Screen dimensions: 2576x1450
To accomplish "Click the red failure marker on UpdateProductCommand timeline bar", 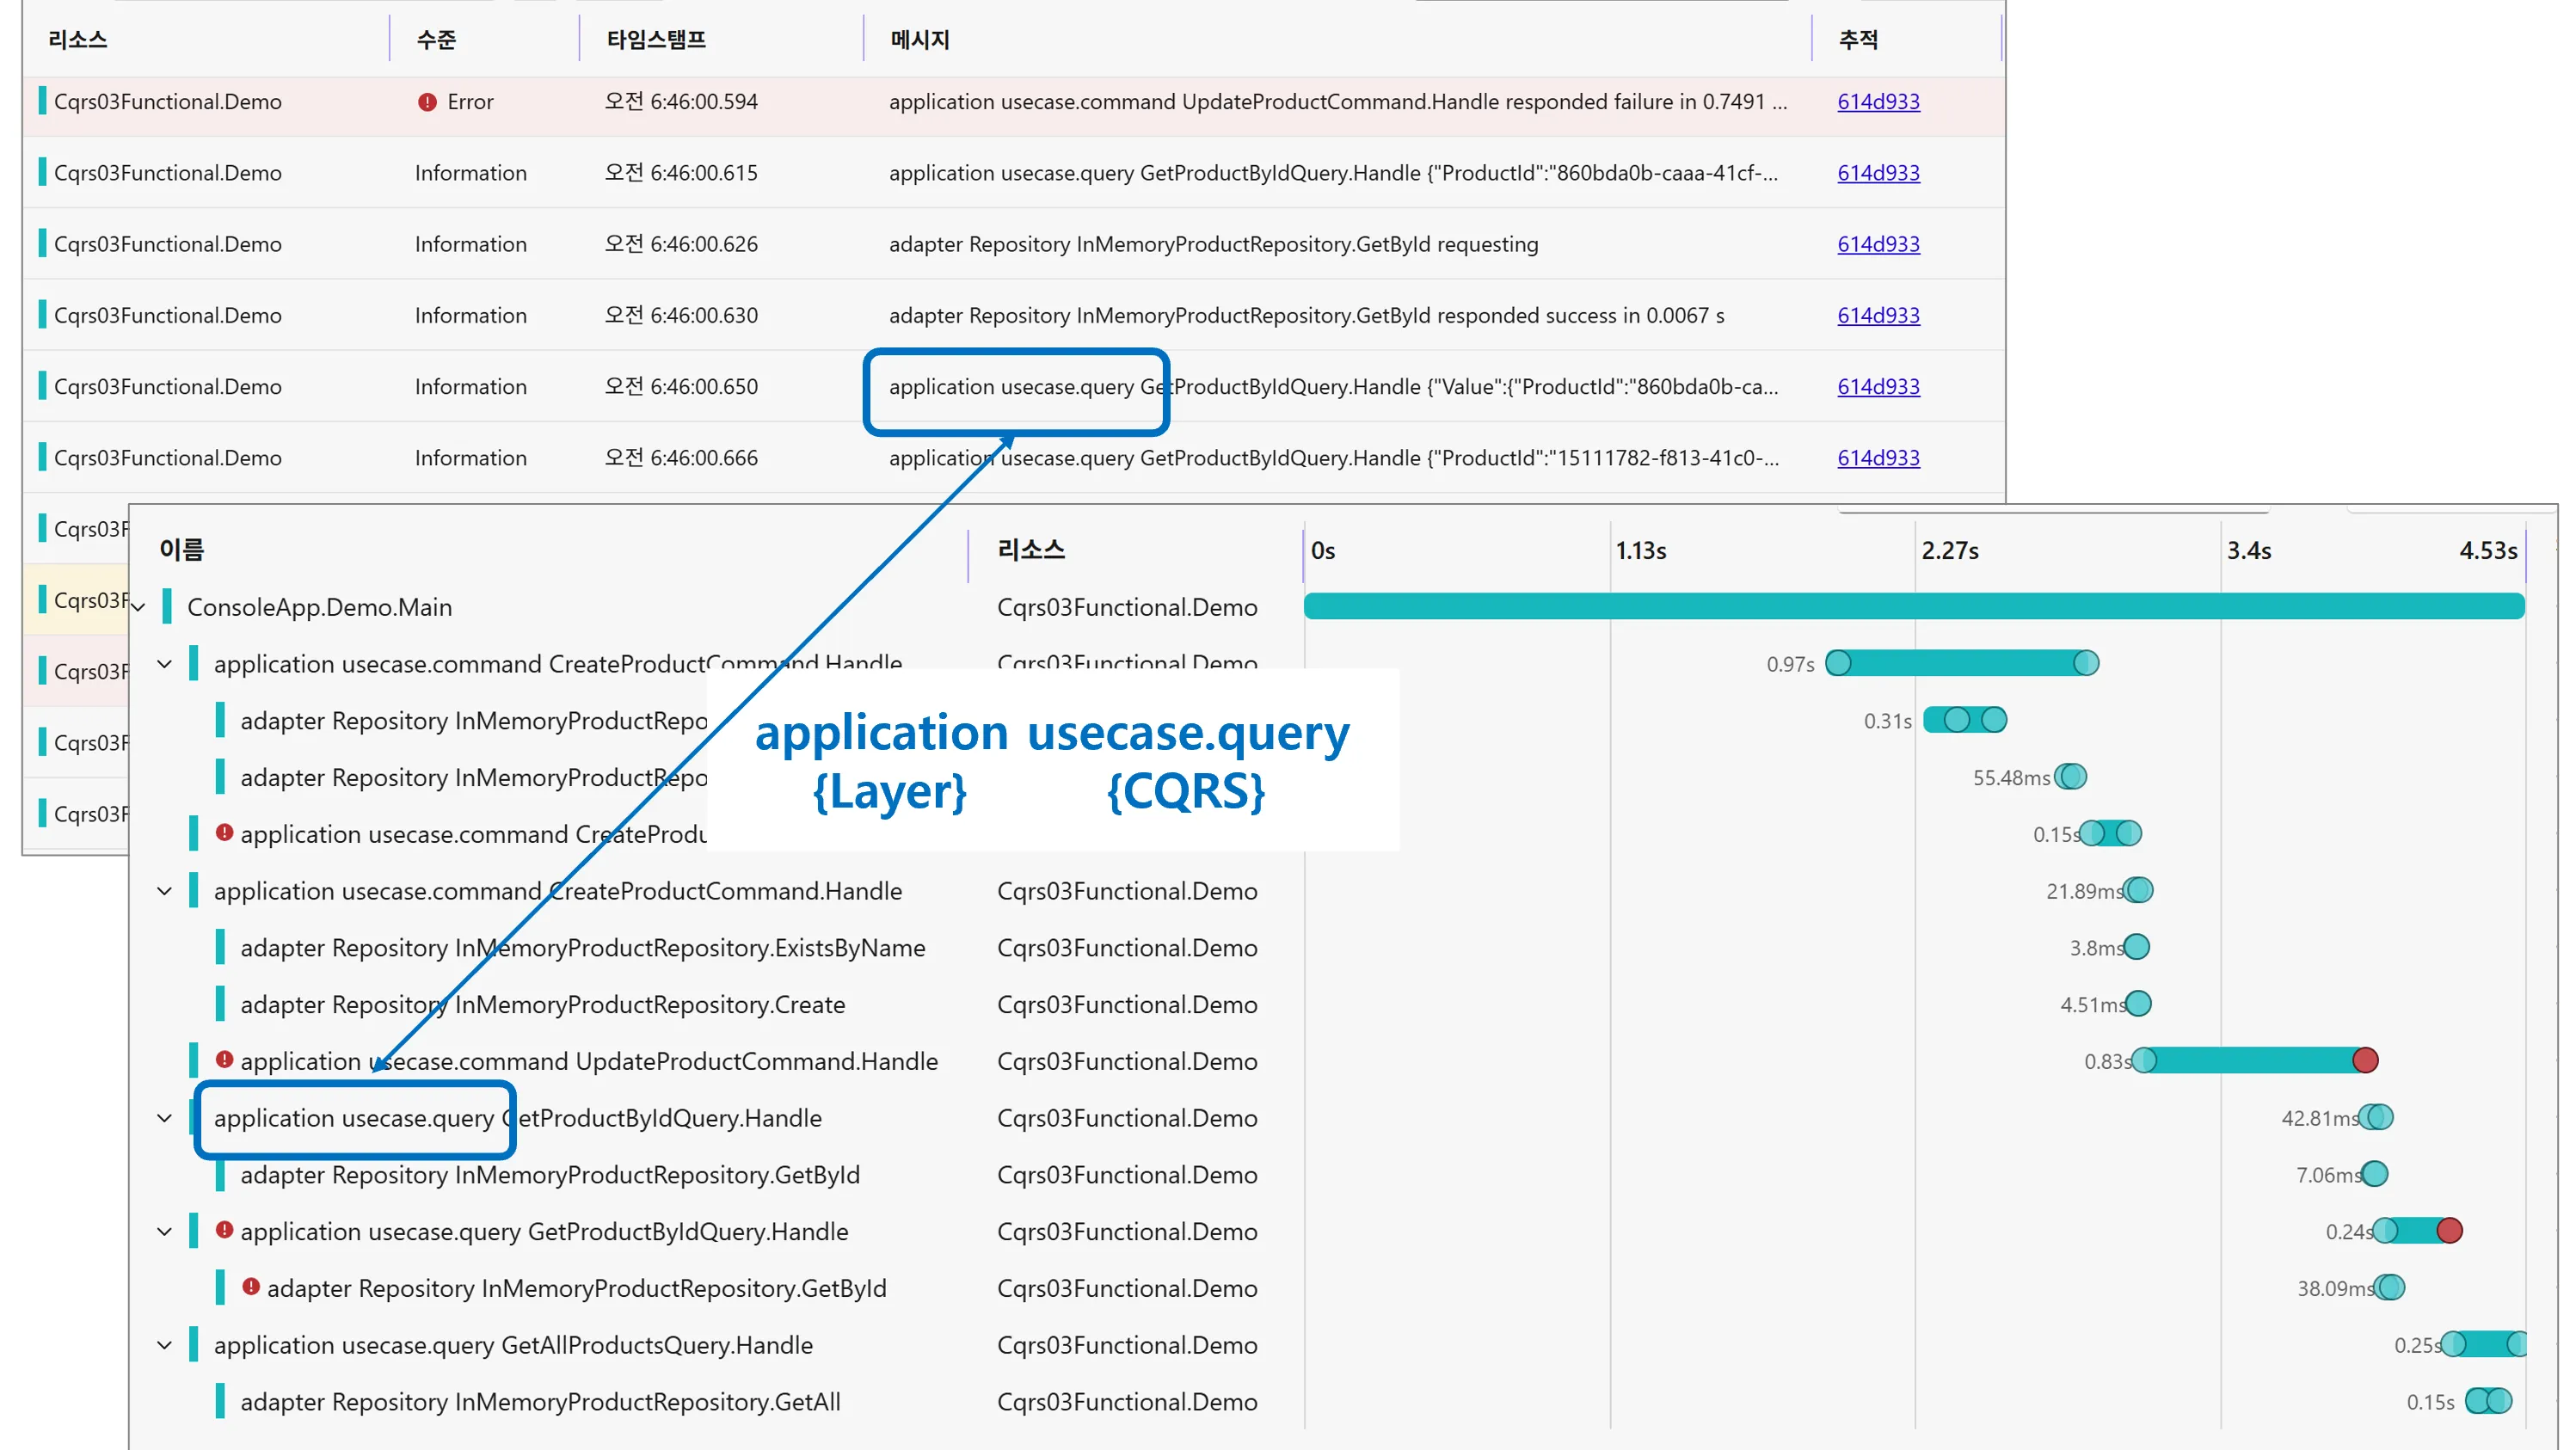I will [2366, 1061].
